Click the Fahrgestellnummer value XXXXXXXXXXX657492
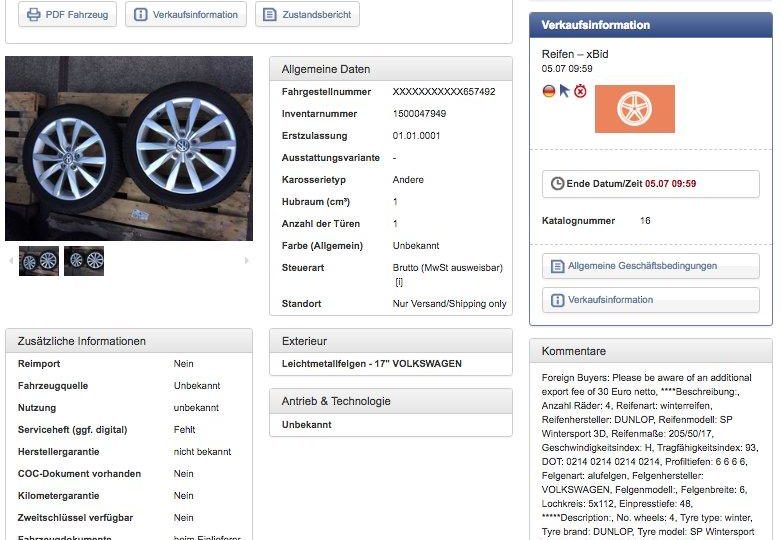 click(x=444, y=92)
